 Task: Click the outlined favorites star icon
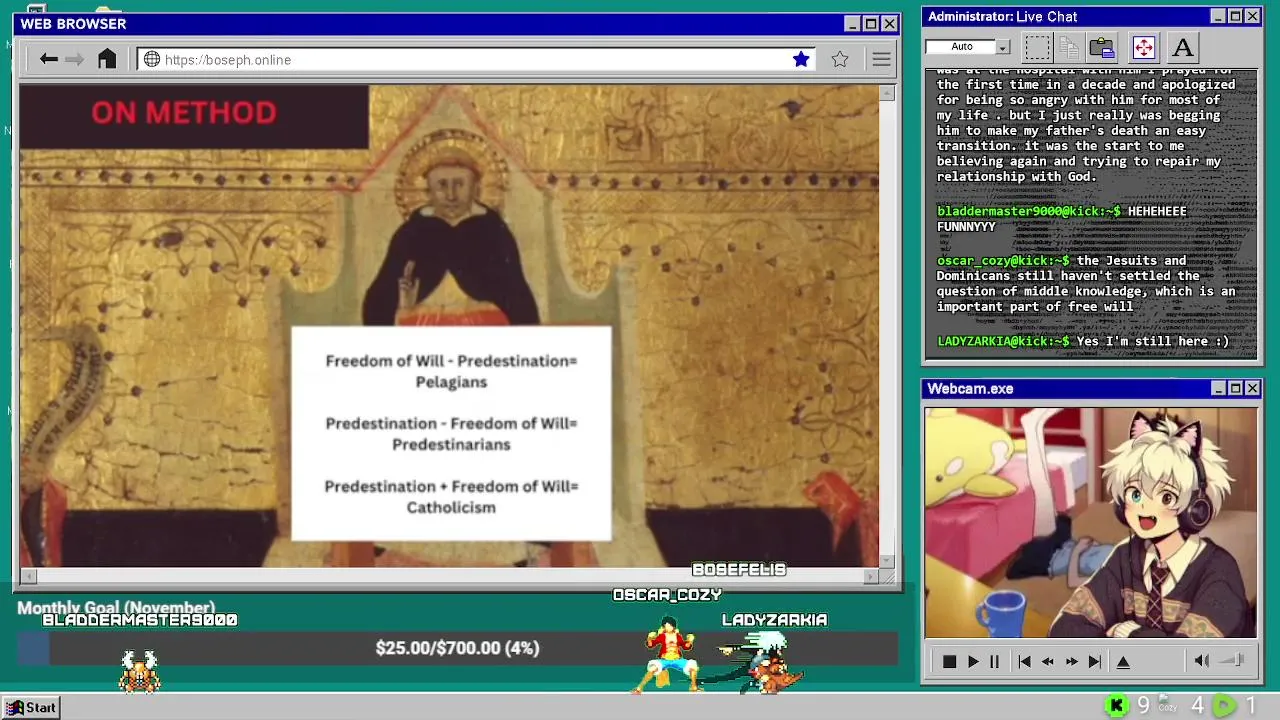[x=840, y=60]
